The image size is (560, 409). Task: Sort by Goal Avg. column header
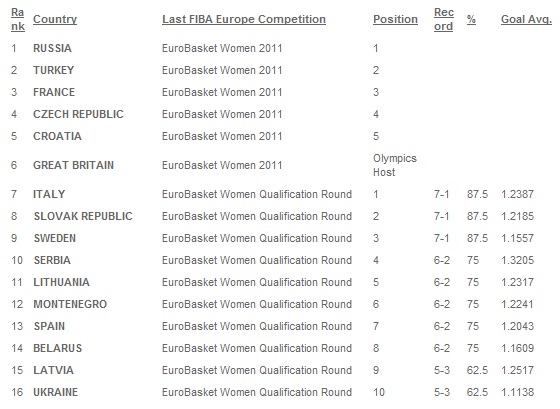(526, 19)
